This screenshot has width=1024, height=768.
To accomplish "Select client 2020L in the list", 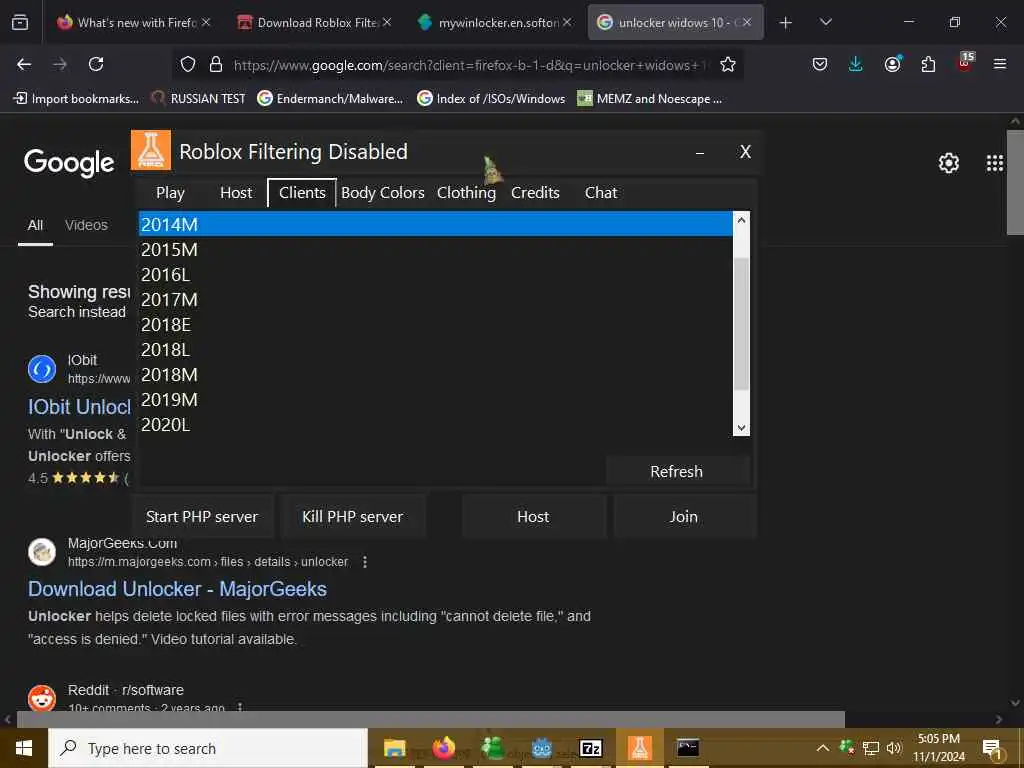I will click(436, 424).
